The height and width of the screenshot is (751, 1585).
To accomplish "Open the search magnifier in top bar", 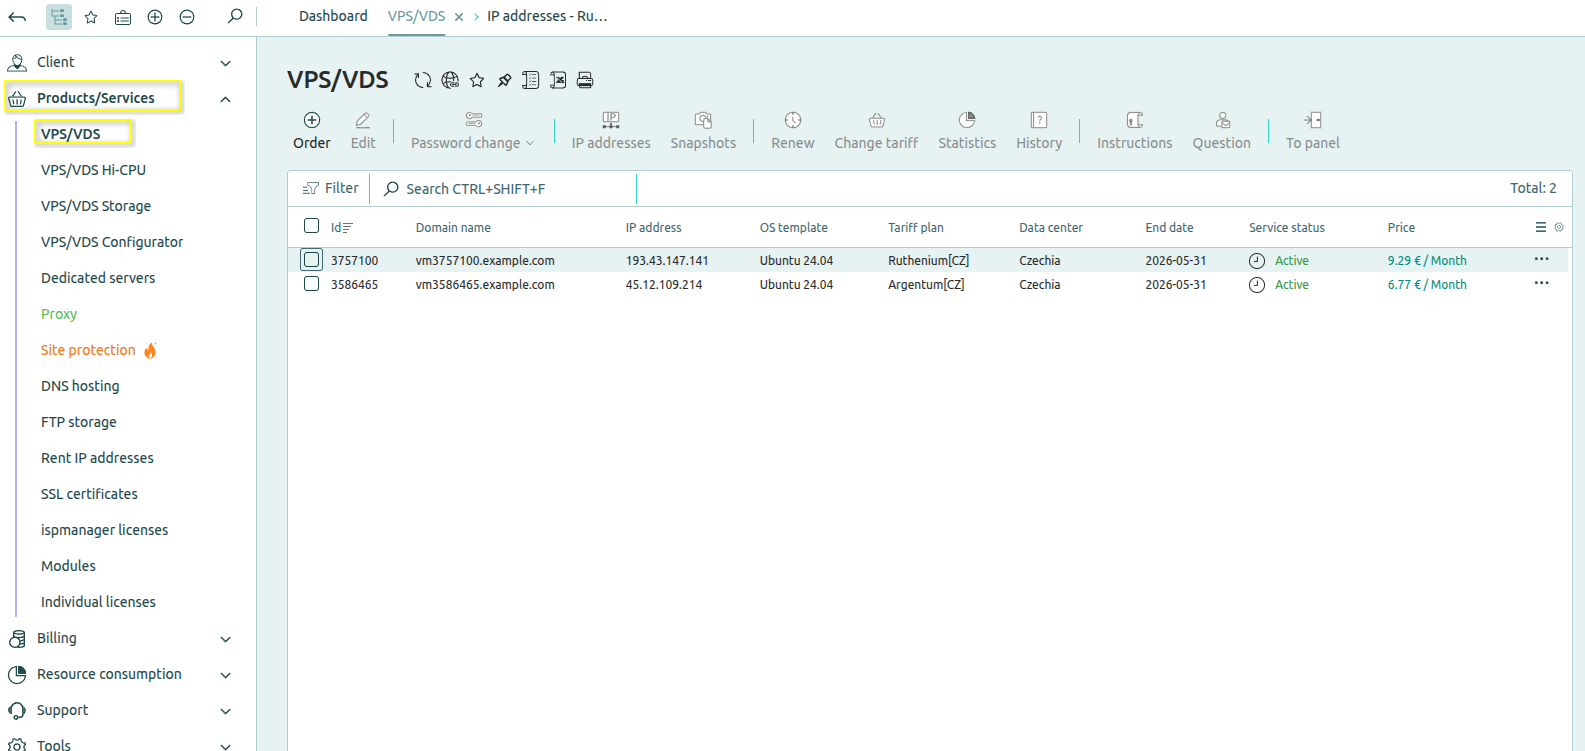I will (235, 16).
